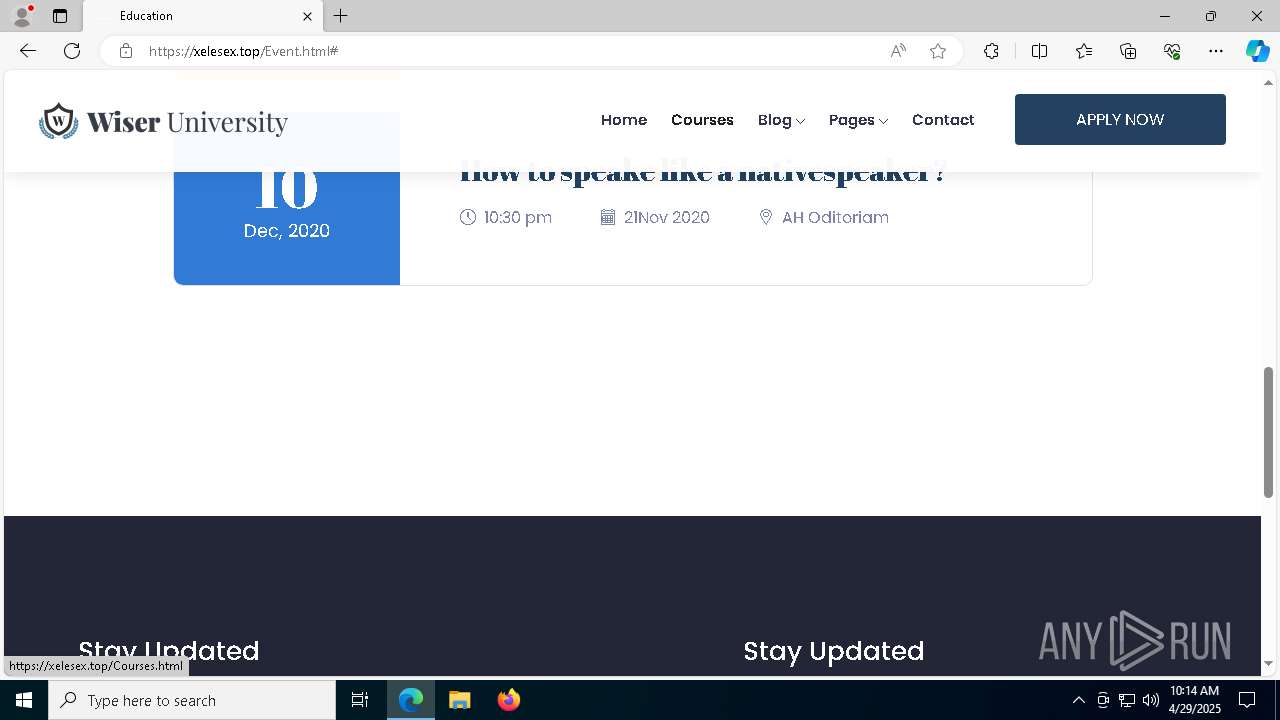This screenshot has height=720, width=1280.
Task: Open notification center icon
Action: click(1247, 700)
